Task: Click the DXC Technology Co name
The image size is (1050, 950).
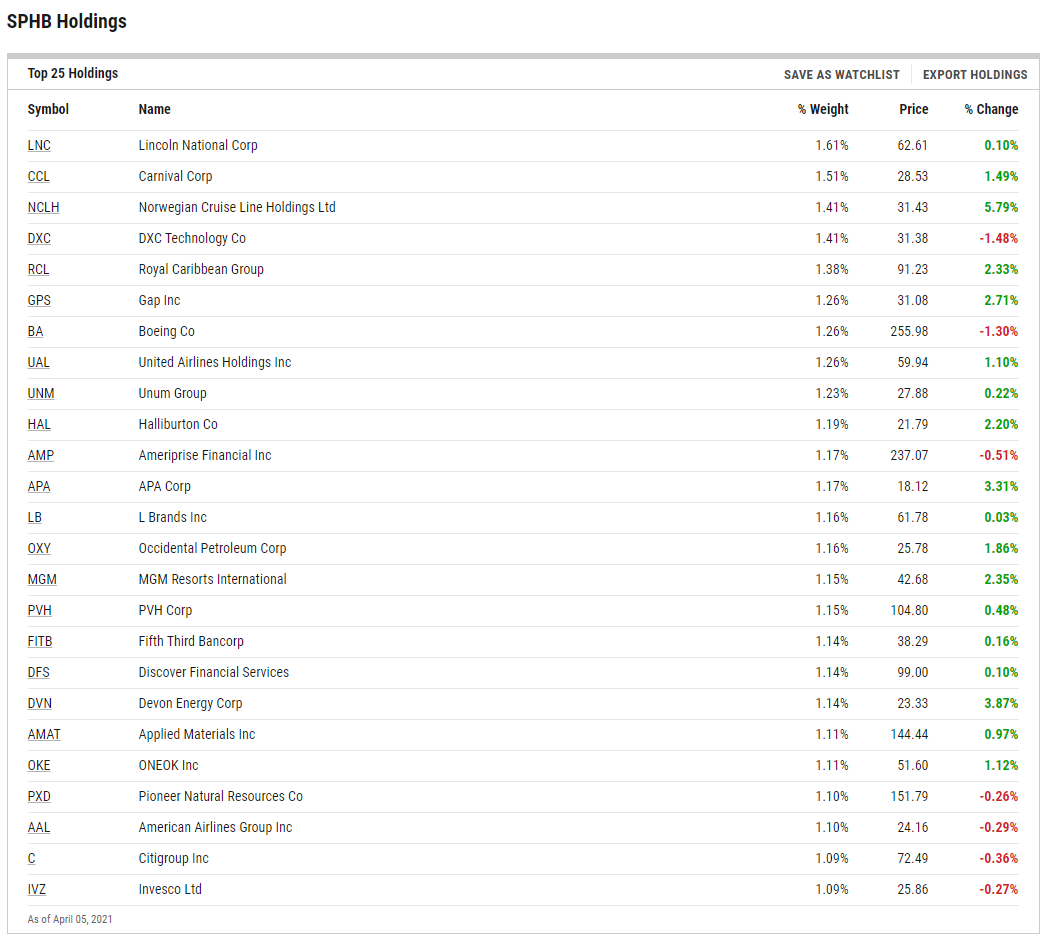Action: tap(192, 238)
